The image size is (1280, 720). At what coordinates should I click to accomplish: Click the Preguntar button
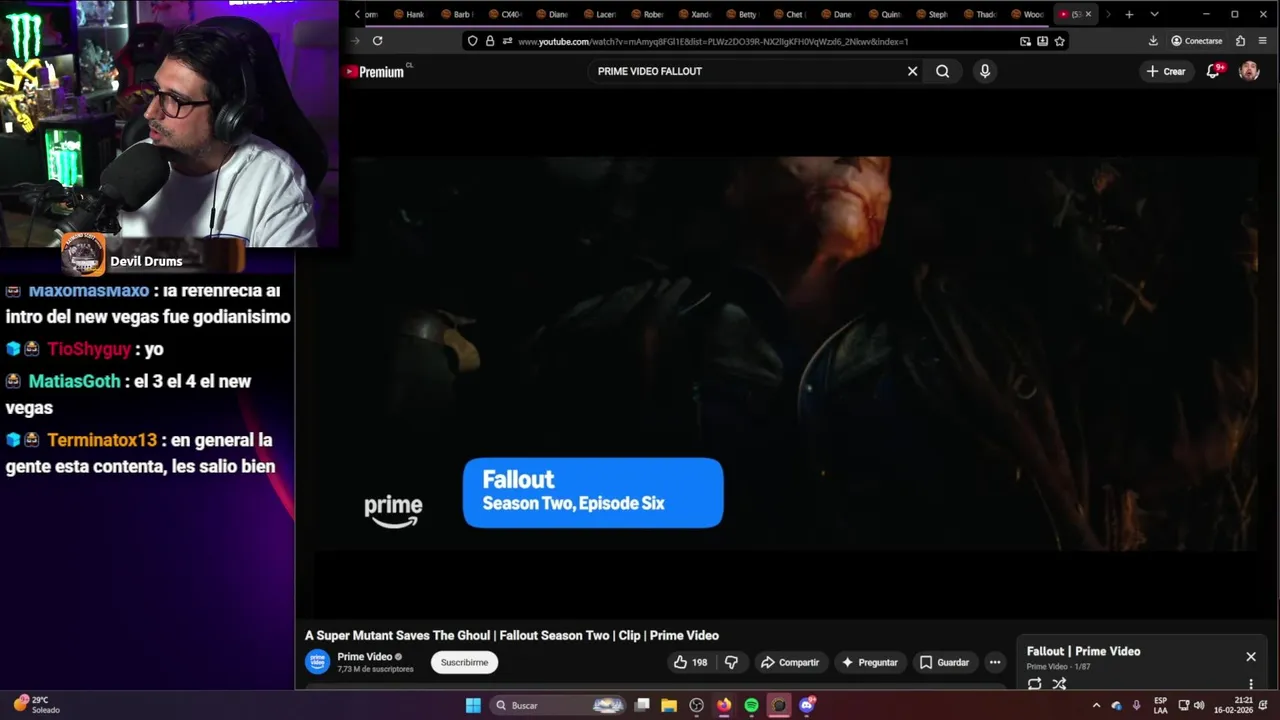coord(870,662)
